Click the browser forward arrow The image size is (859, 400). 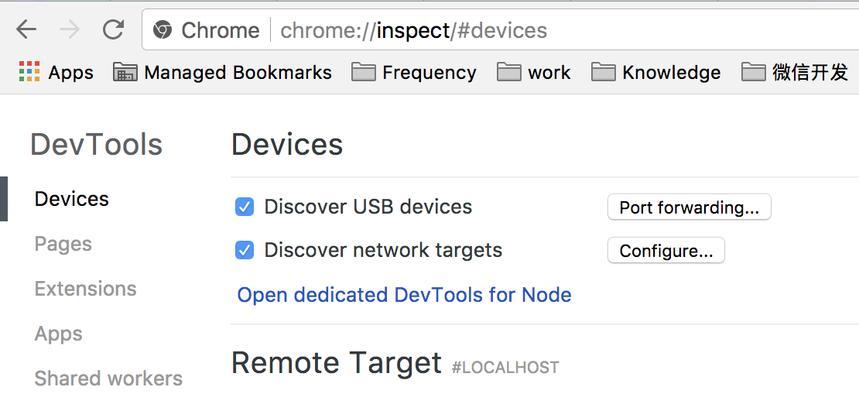point(70,30)
